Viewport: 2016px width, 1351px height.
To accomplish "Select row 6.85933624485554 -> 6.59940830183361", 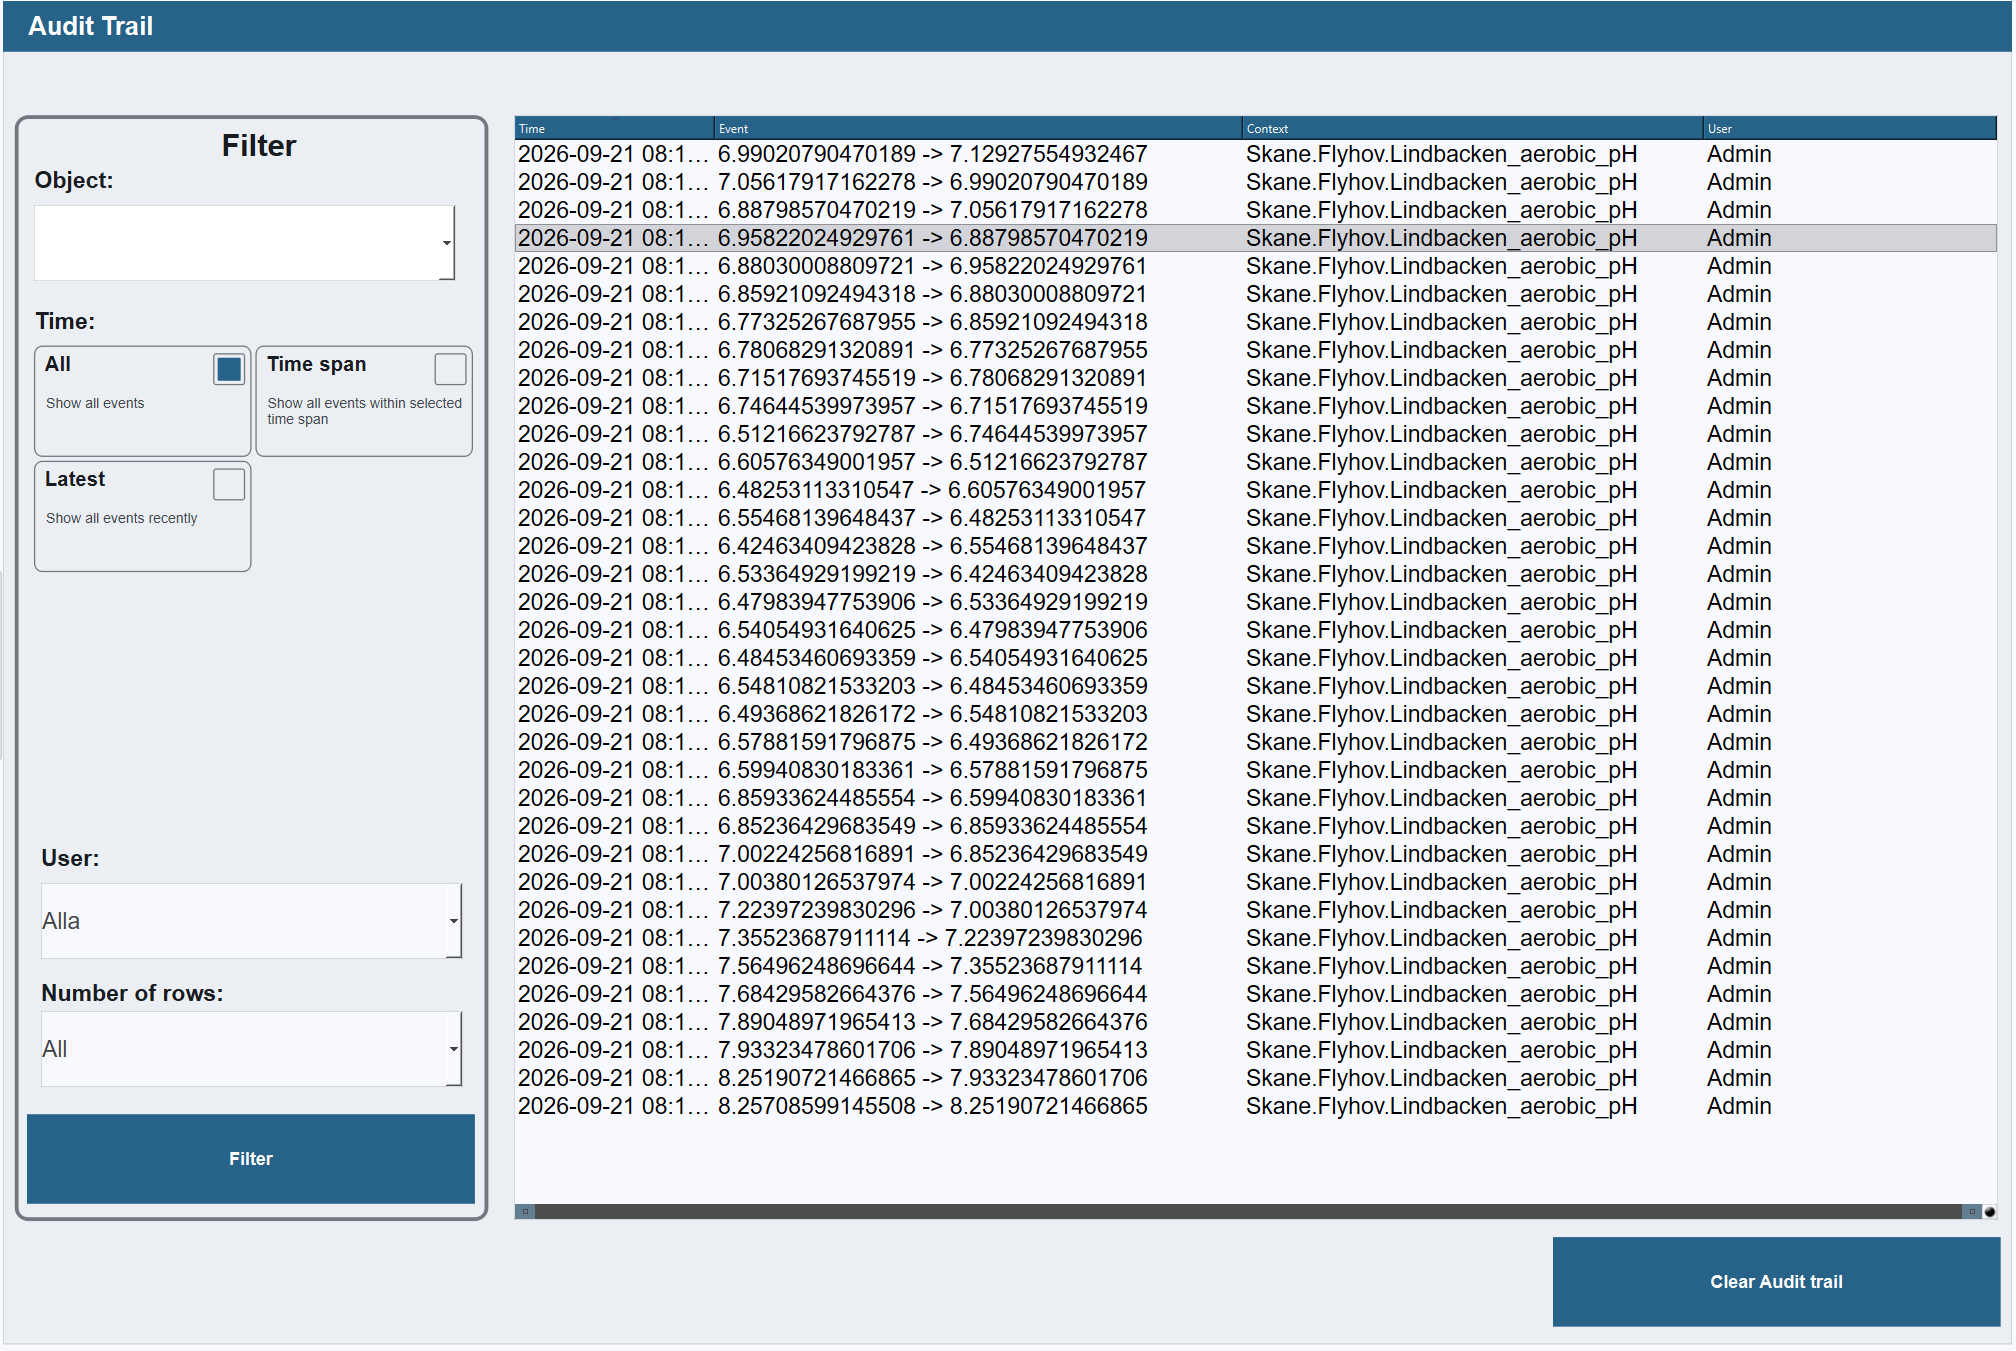I will pos(1256,798).
